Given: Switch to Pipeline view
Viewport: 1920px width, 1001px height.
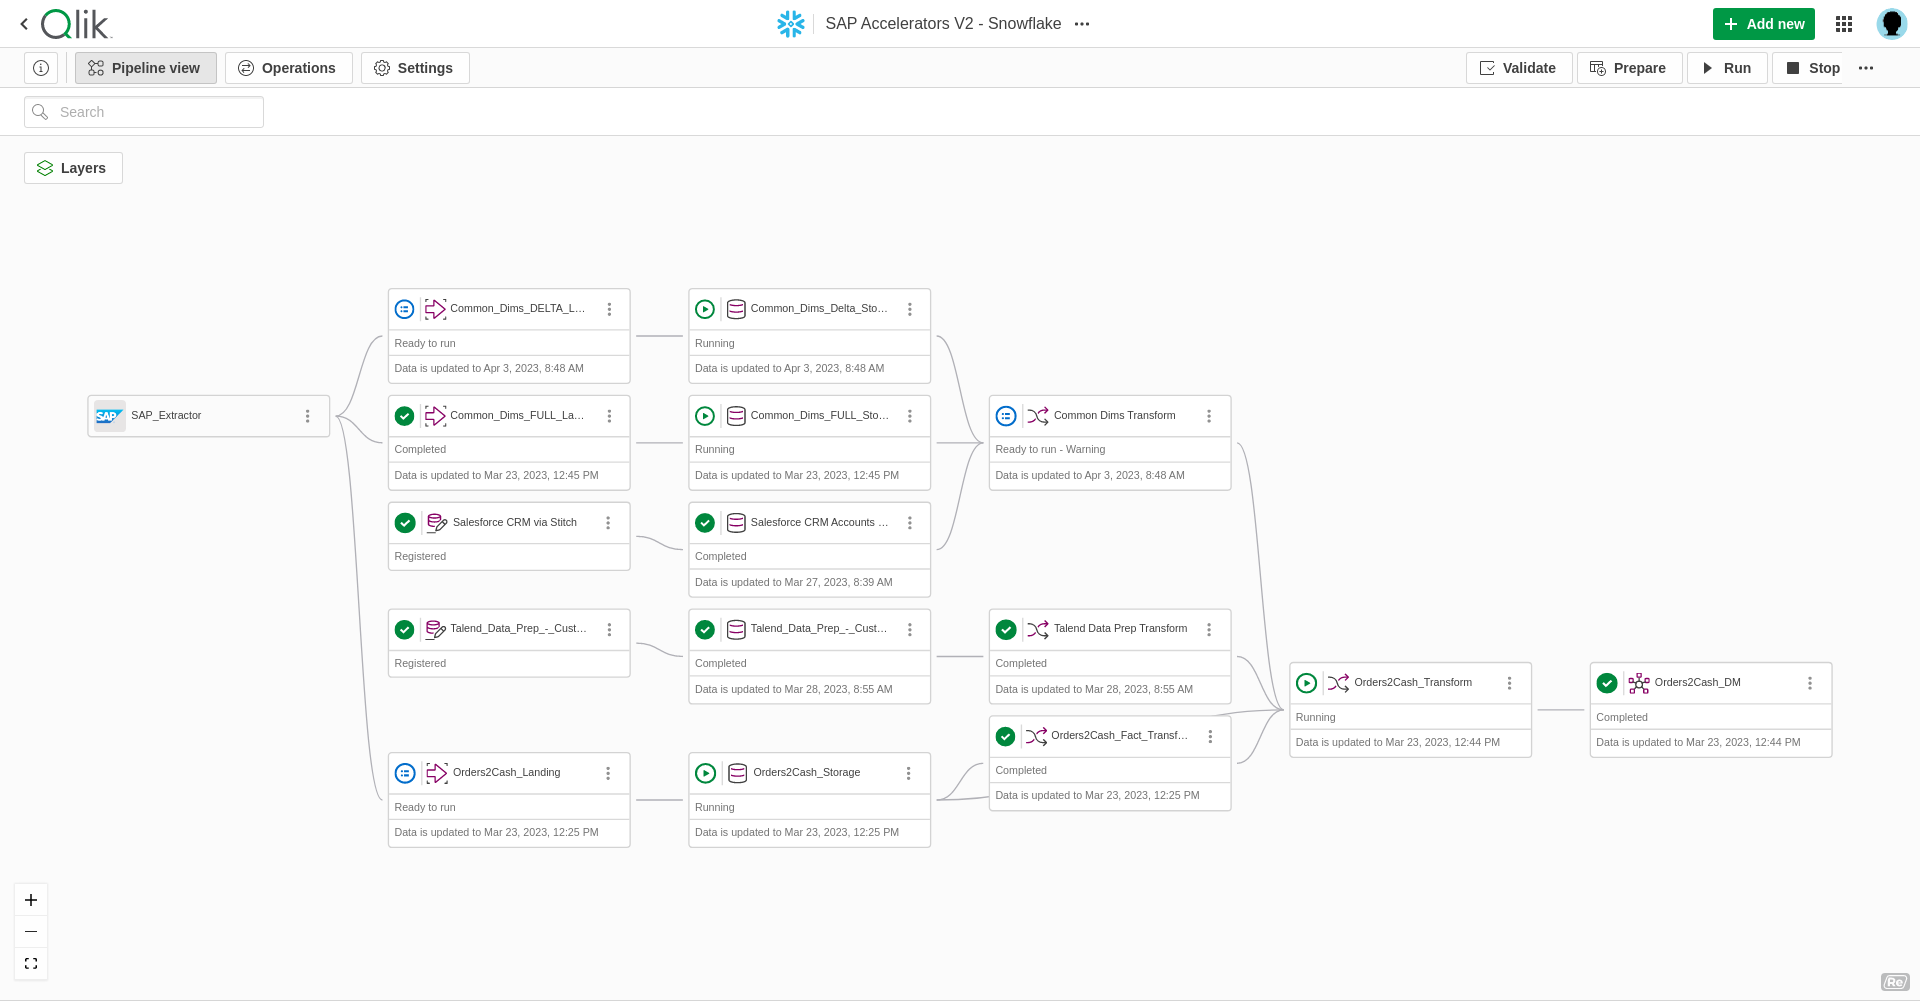Looking at the screenshot, I should 145,67.
